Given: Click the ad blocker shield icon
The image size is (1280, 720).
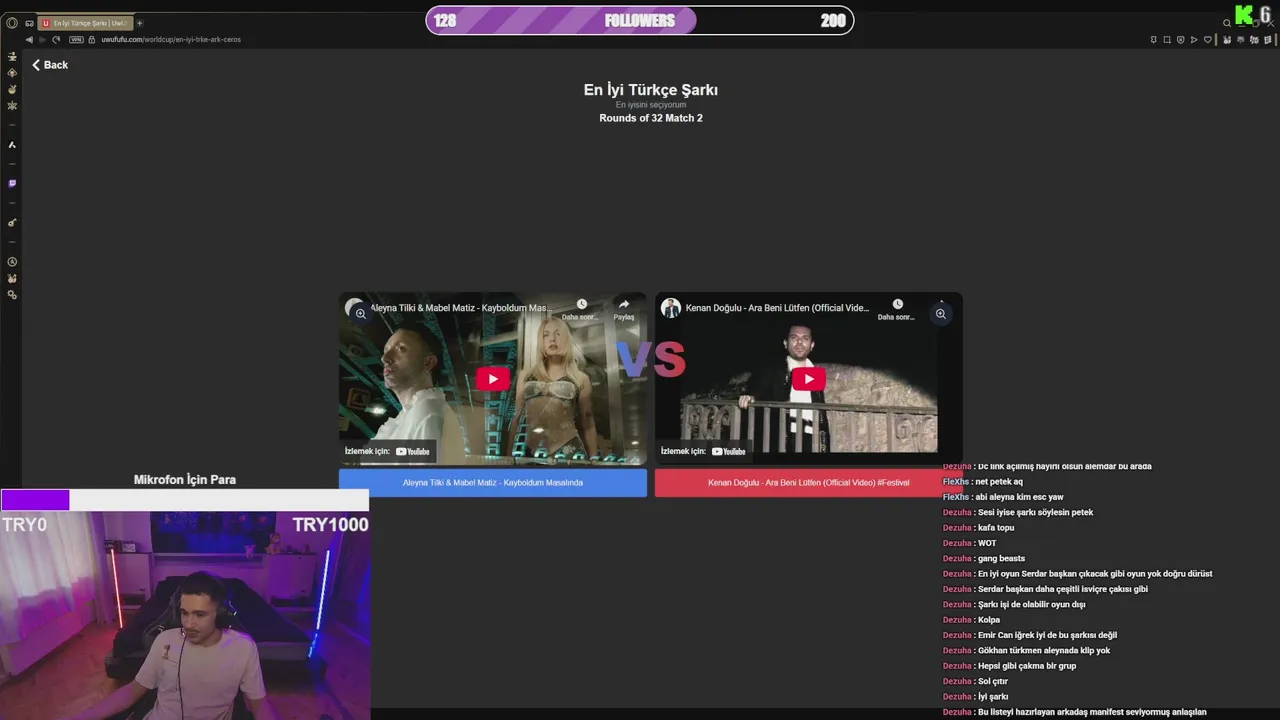Looking at the screenshot, I should (1180, 40).
